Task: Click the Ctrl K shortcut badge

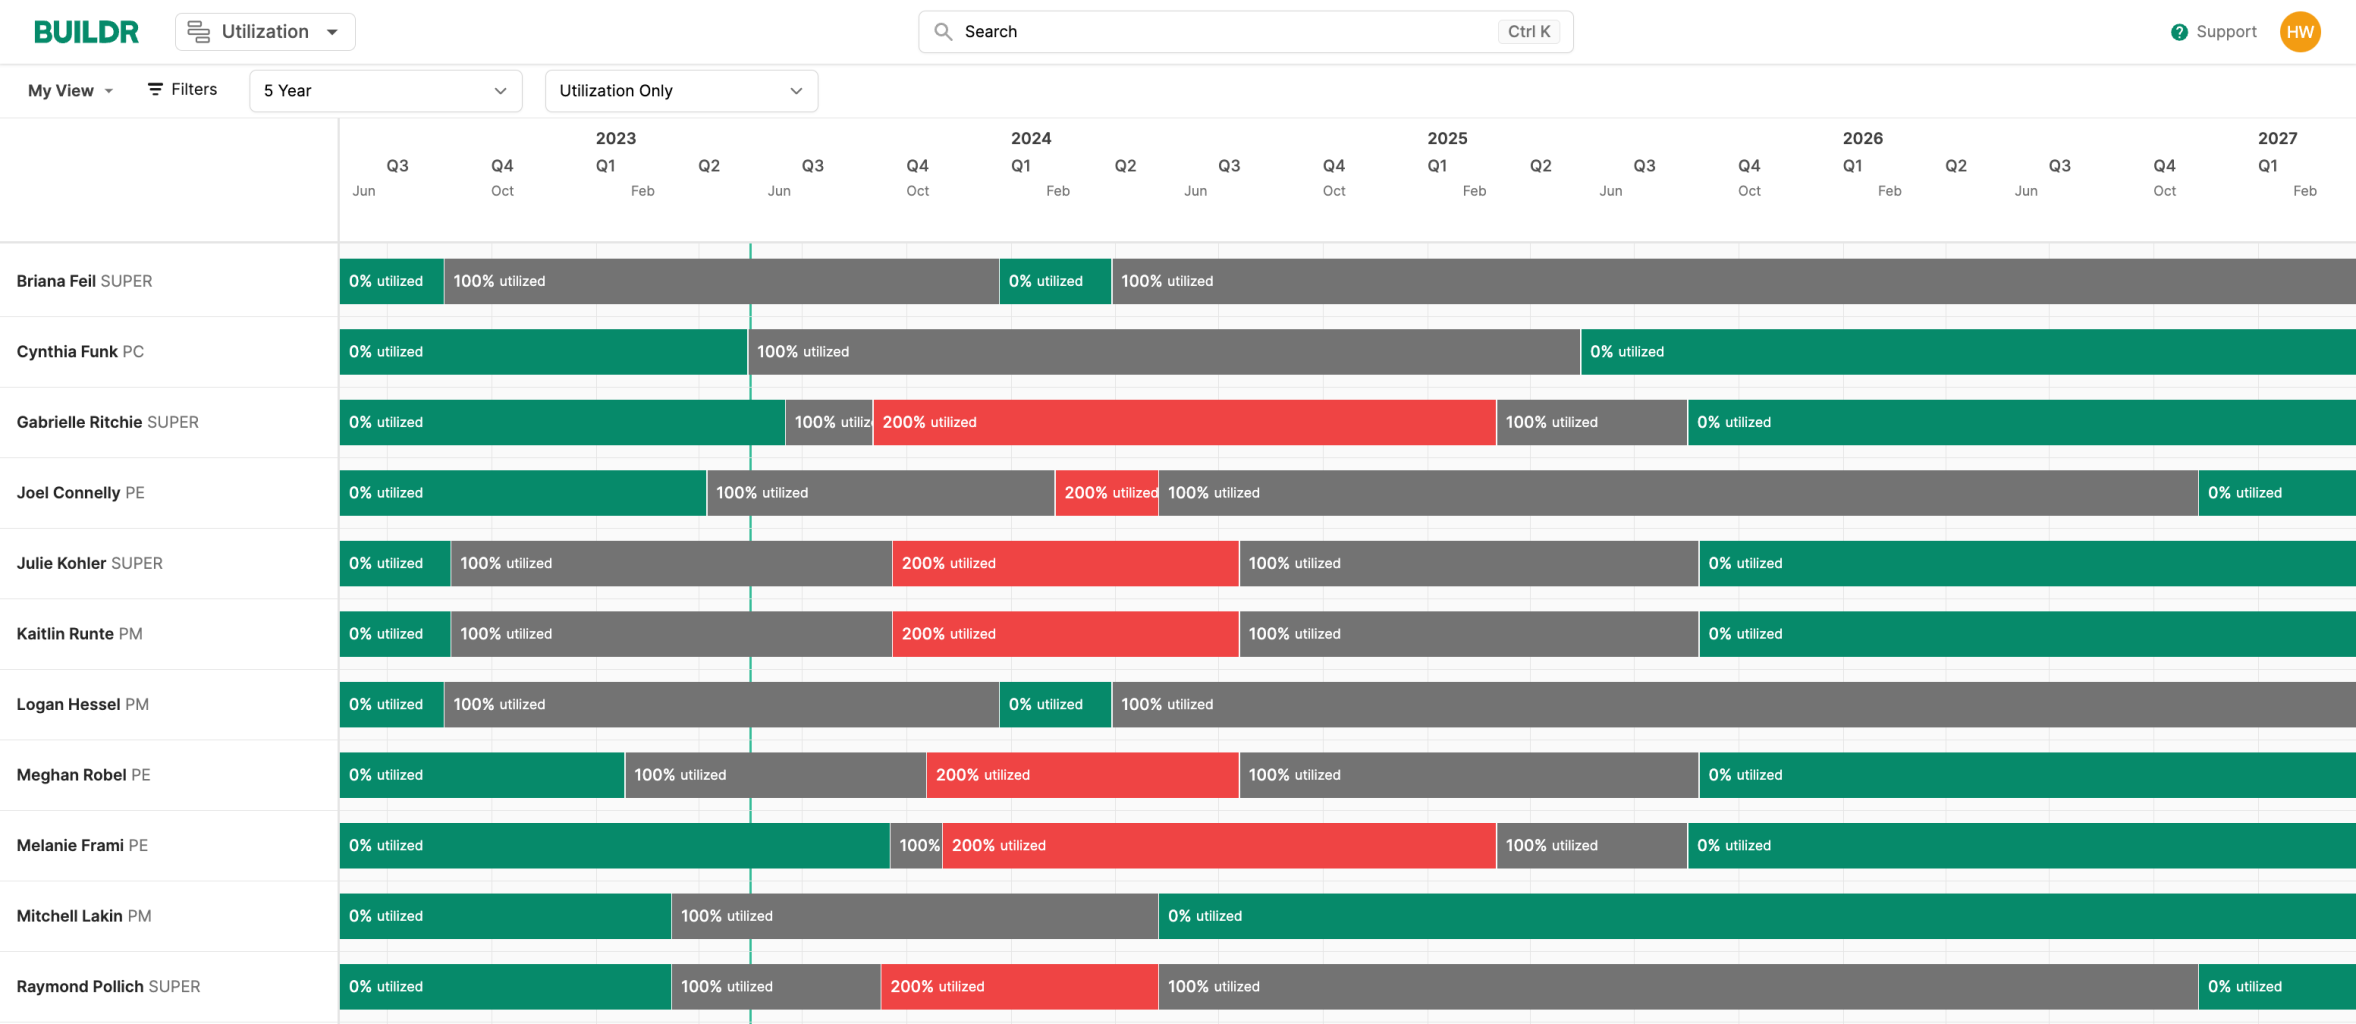Action: [x=1528, y=31]
